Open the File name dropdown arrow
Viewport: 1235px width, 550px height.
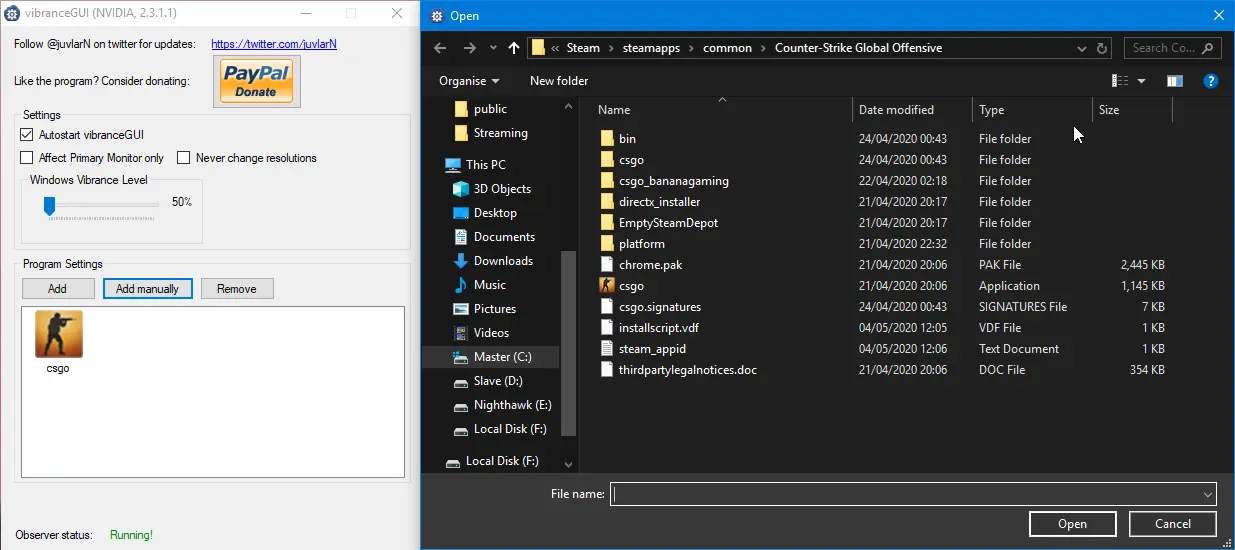tap(1208, 494)
